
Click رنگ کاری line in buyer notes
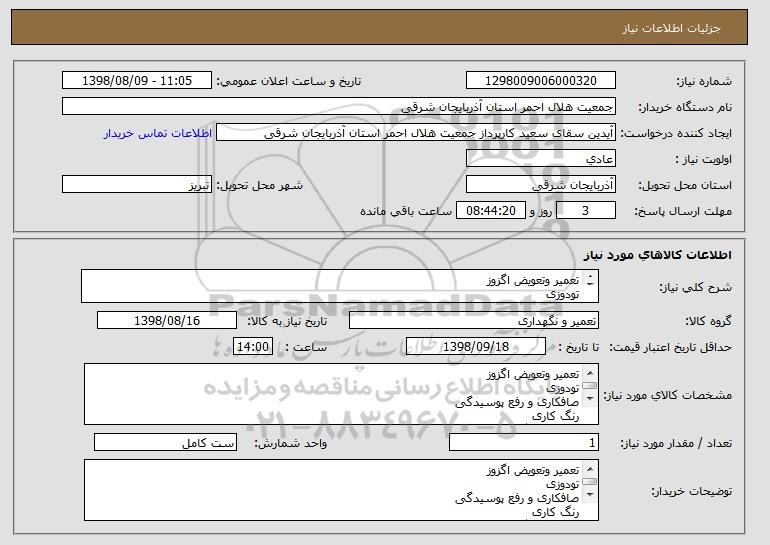[556, 512]
